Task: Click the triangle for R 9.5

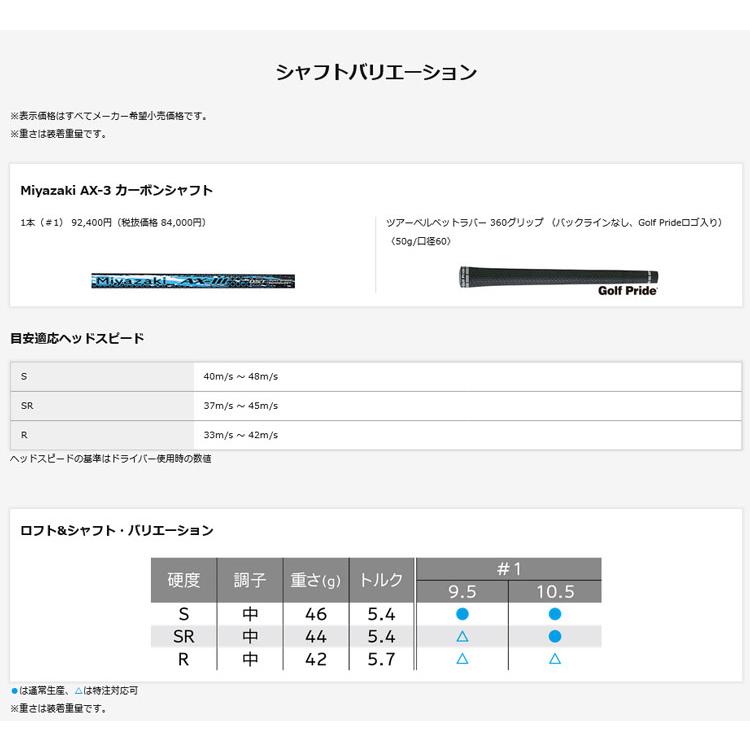Action: (x=462, y=659)
